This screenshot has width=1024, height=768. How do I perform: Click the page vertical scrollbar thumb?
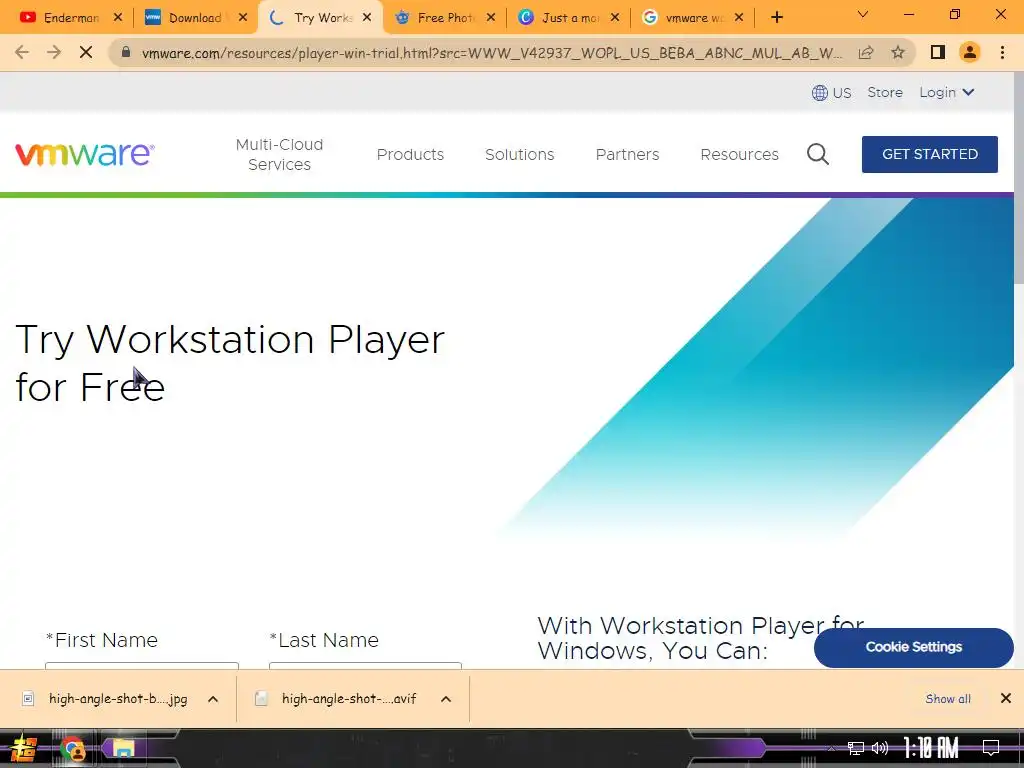[x=1018, y=176]
